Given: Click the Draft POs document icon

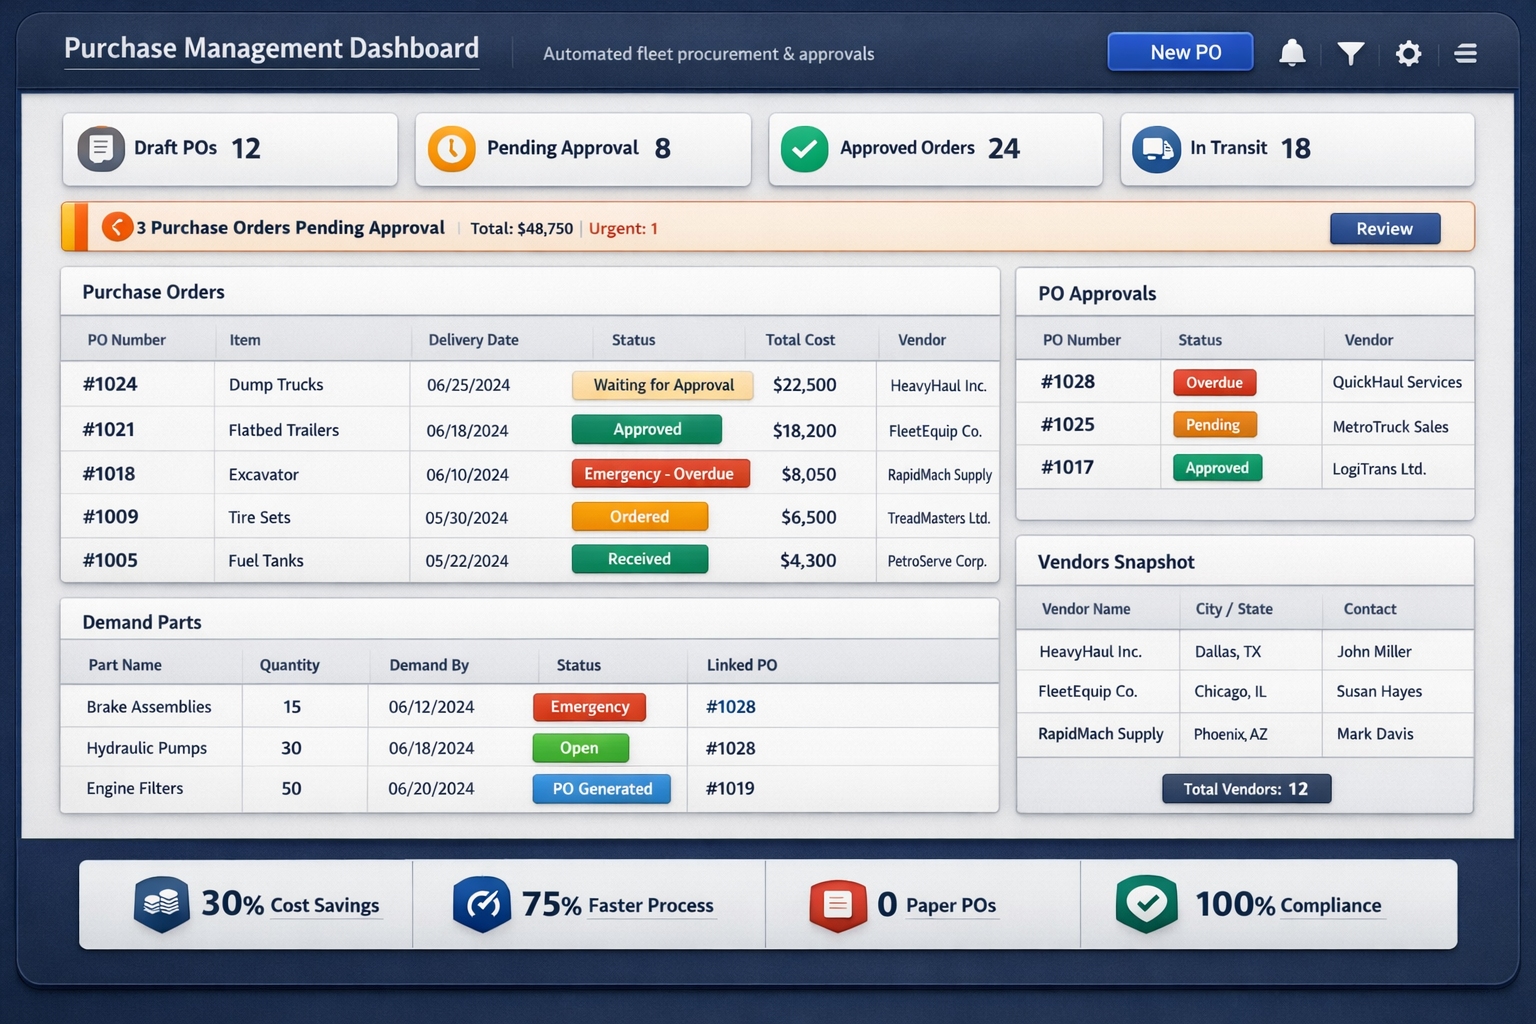Looking at the screenshot, I should coord(100,148).
